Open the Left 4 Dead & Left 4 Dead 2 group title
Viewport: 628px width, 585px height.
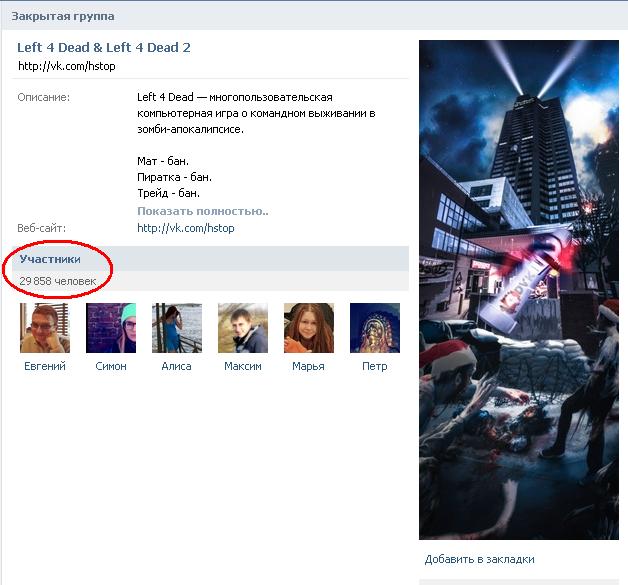coord(104,47)
